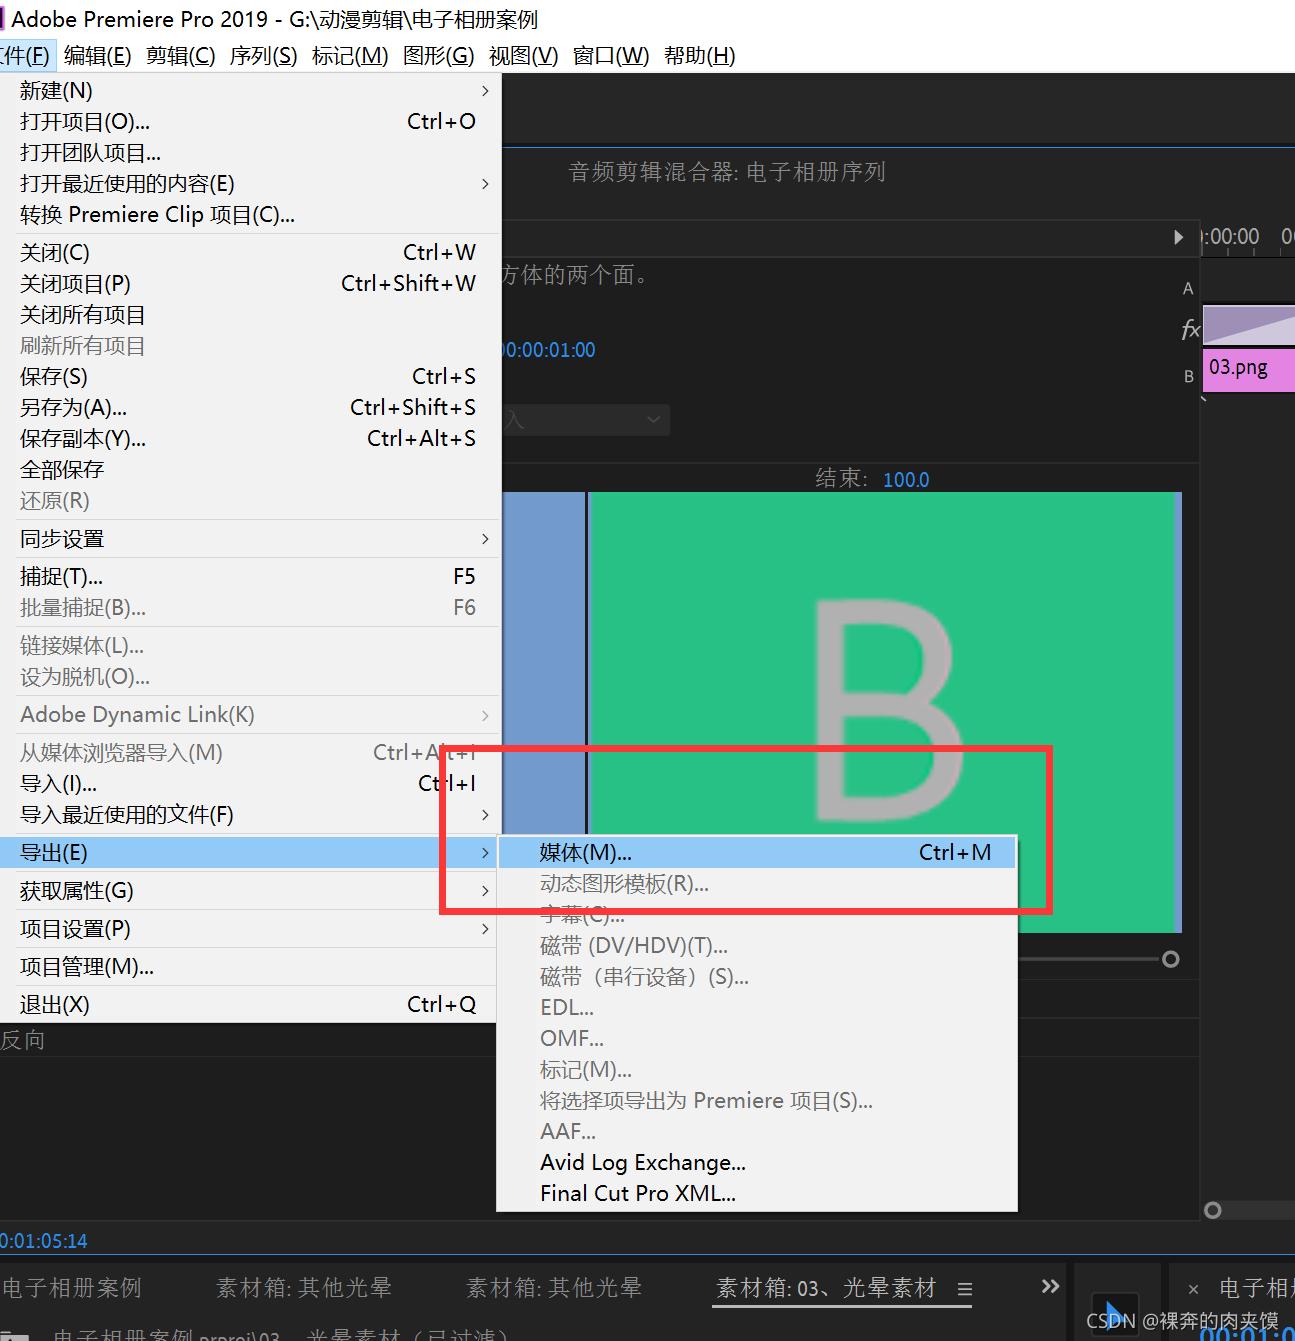Screen dimensions: 1295x1341
Task: Choose 捕捉(T)... entry
Action: pos(249,577)
